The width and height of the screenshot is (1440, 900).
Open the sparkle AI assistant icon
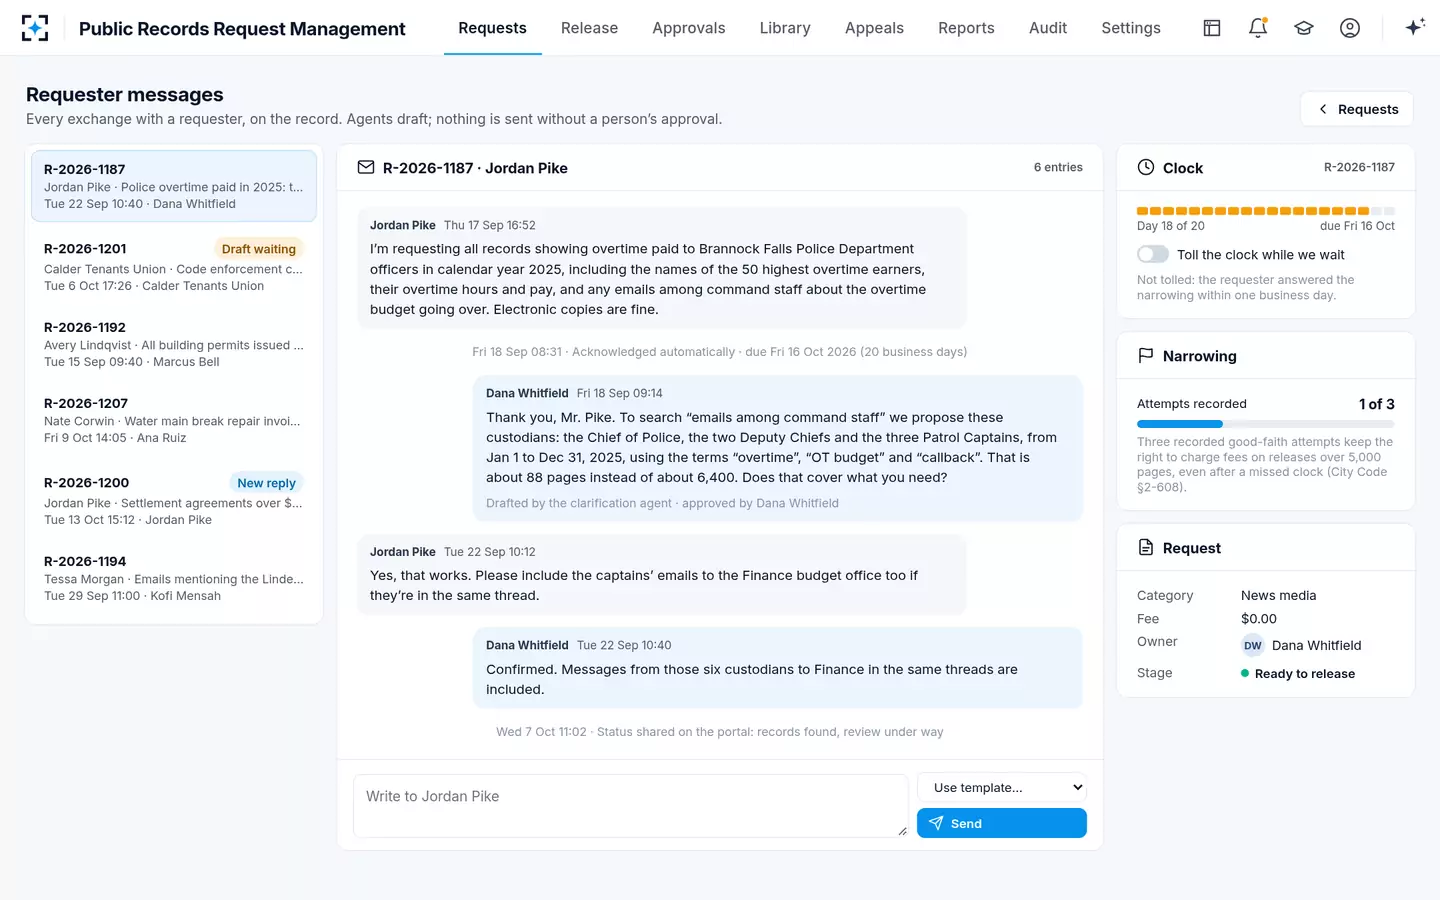tap(1414, 28)
